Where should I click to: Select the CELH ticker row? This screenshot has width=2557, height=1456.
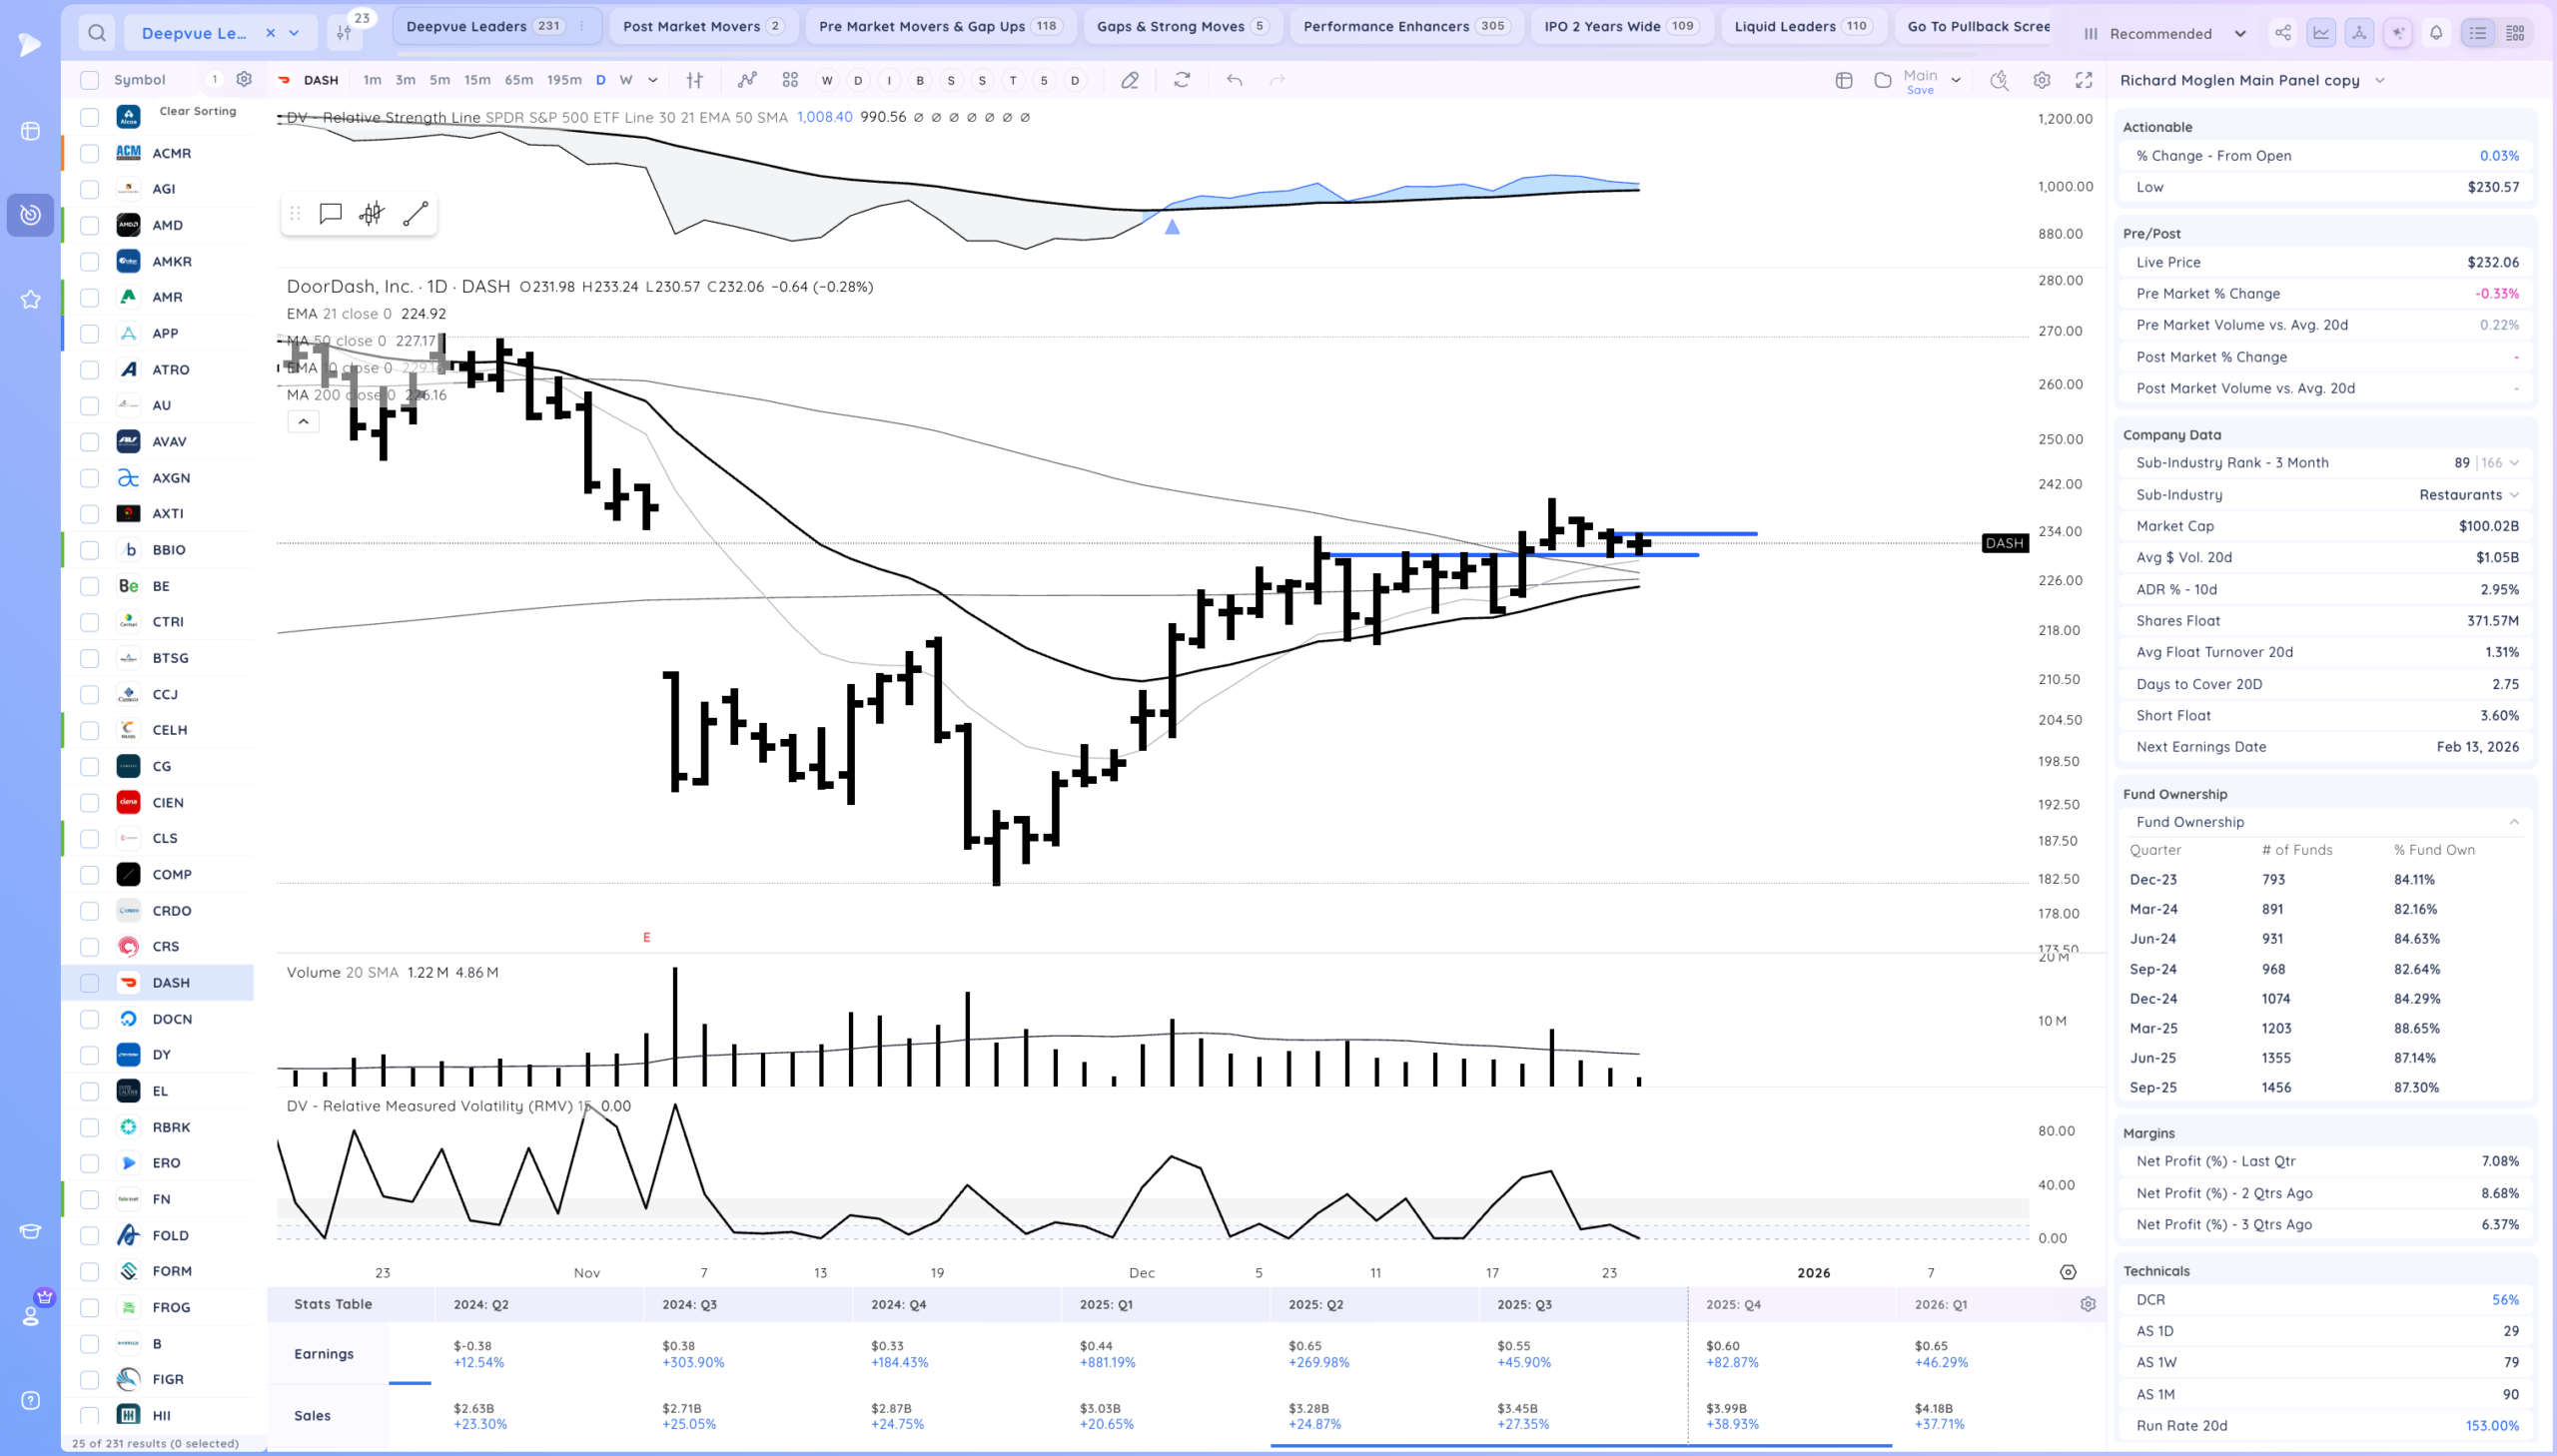coord(170,730)
